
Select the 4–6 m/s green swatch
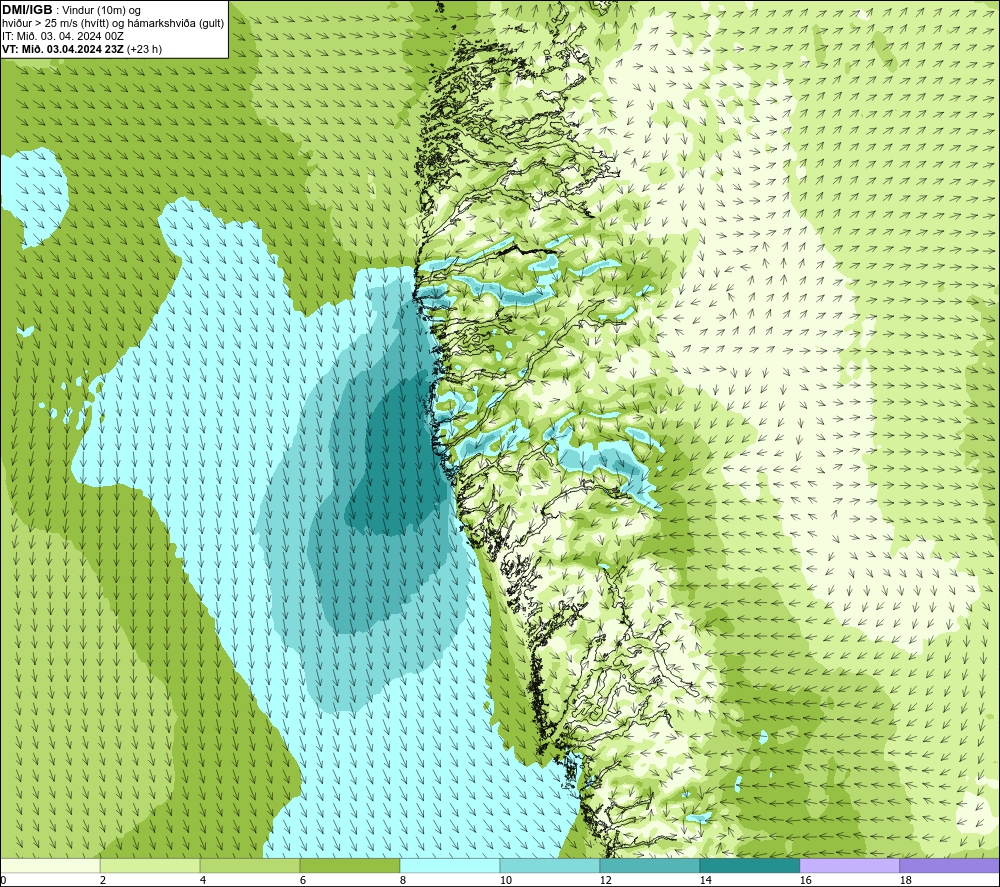pos(250,865)
